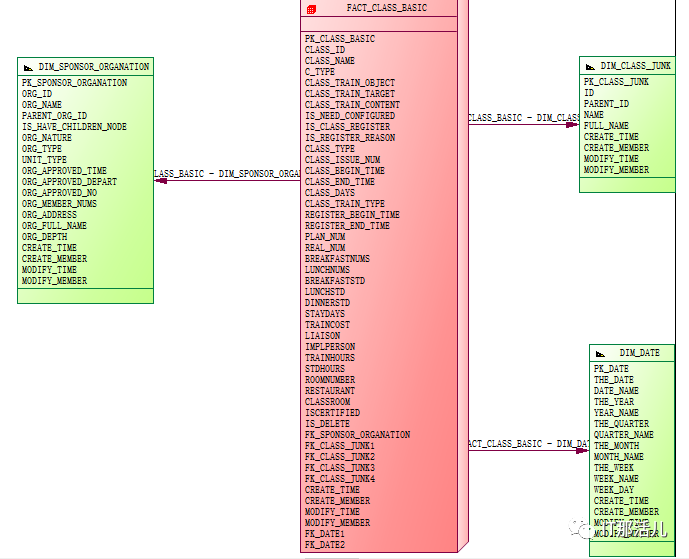Select CLASS_ISSUE_NUM column
Viewport: 689px width, 559px height.
click(x=343, y=160)
